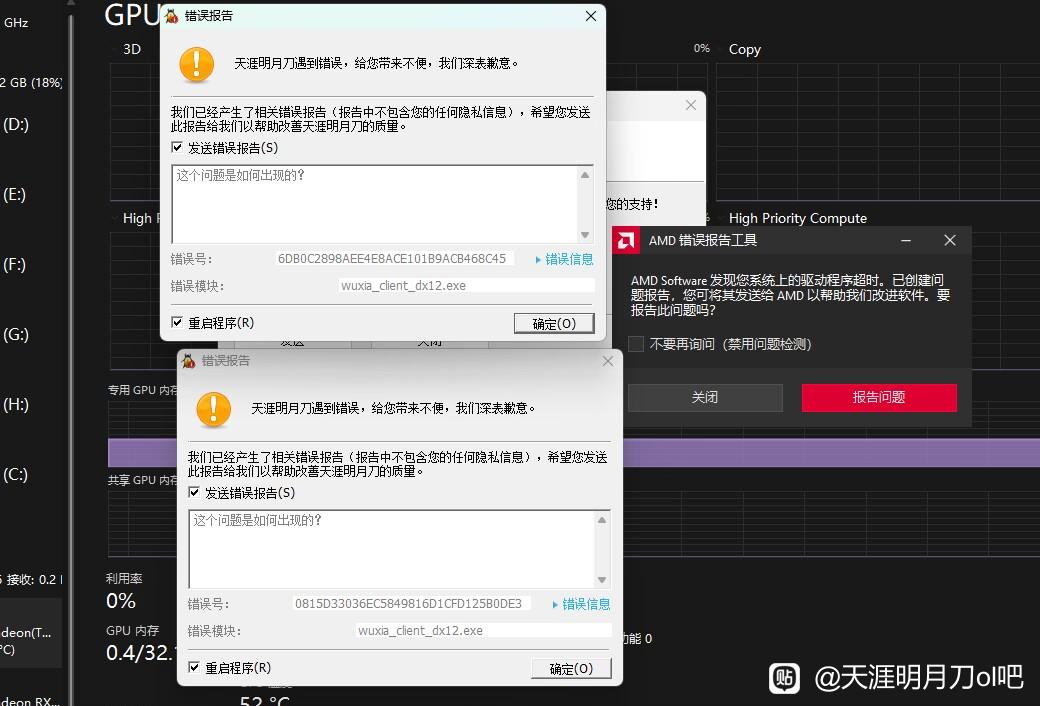Click the 错误模块 field in the 0815D dialog
Image resolution: width=1040 pixels, height=706 pixels.
[x=484, y=631]
